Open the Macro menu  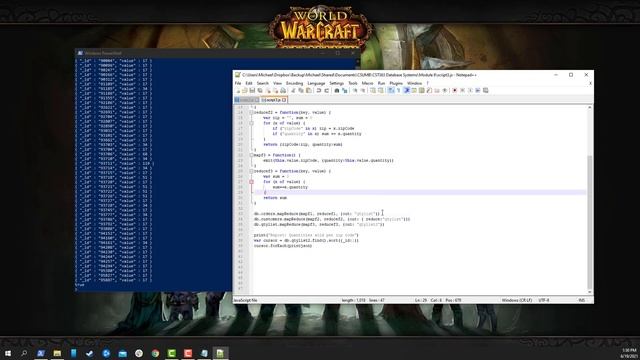coord(367,83)
